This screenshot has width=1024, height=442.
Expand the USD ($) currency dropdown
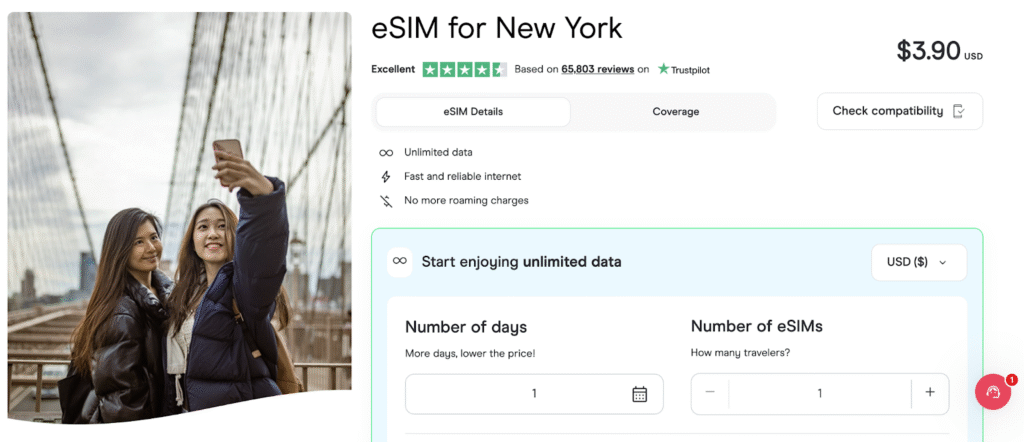(918, 262)
